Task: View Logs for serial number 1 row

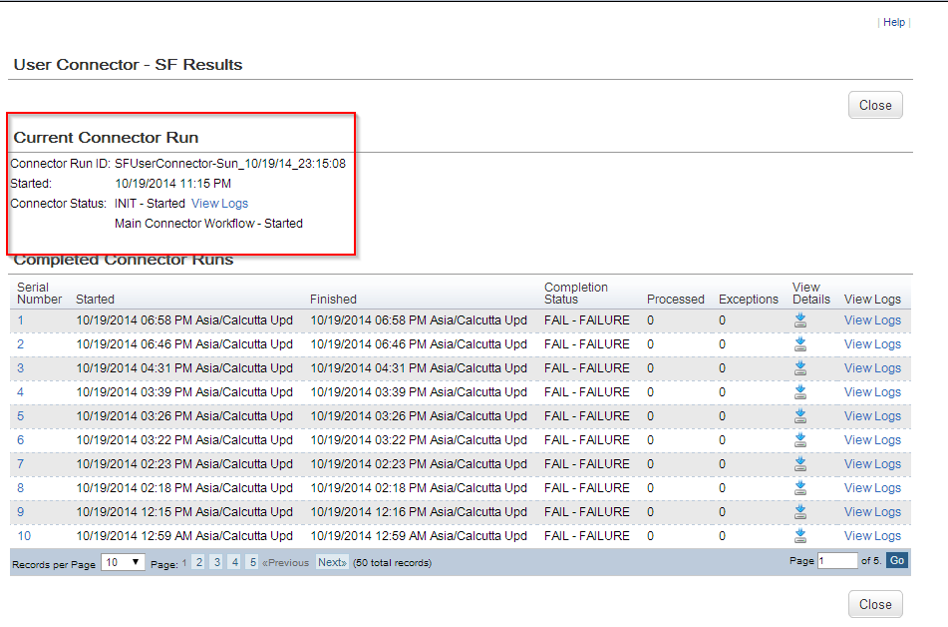Action: (x=872, y=320)
